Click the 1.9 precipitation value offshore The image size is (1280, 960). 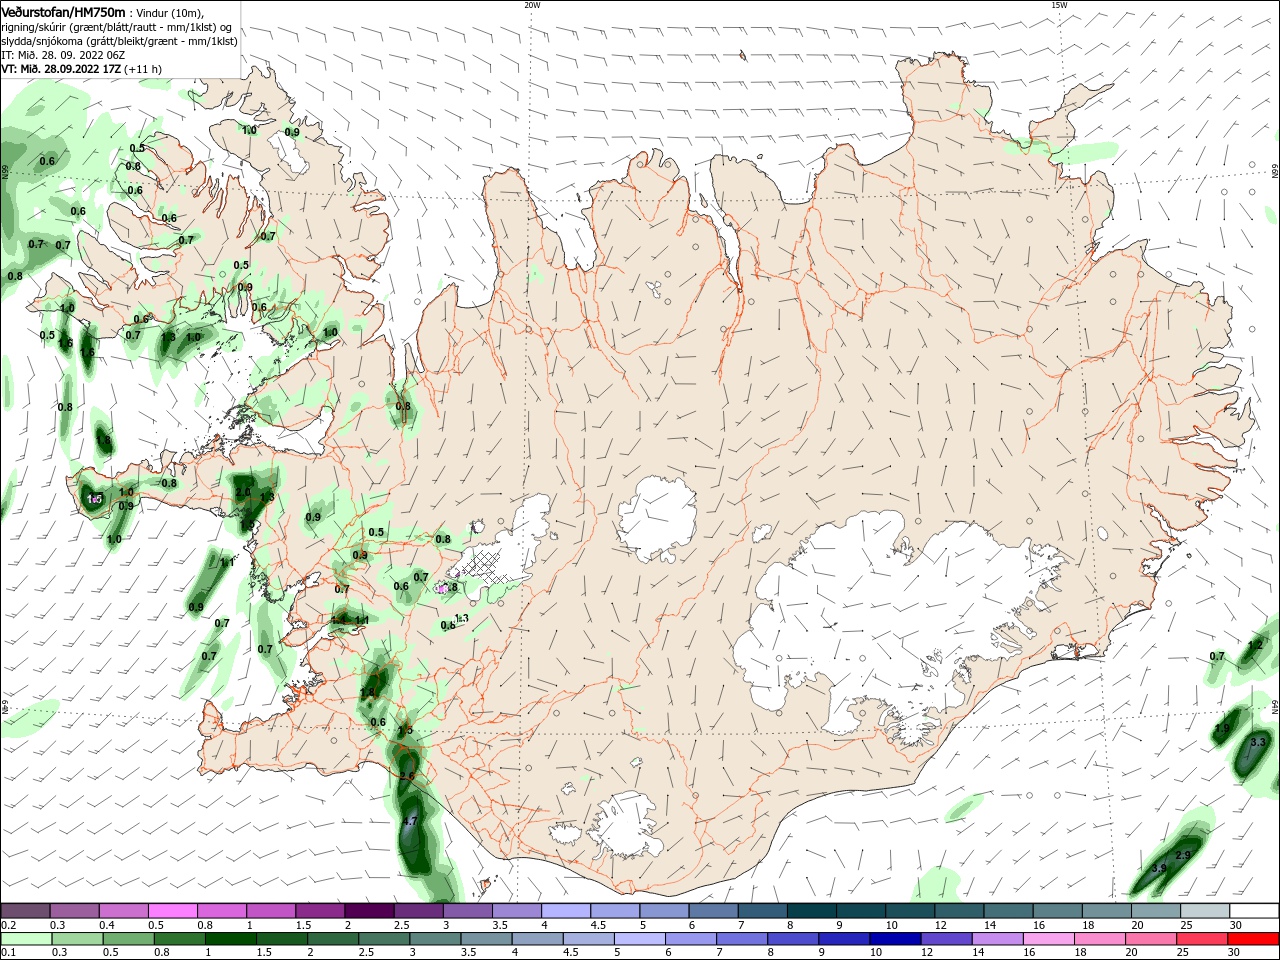click(x=1222, y=728)
